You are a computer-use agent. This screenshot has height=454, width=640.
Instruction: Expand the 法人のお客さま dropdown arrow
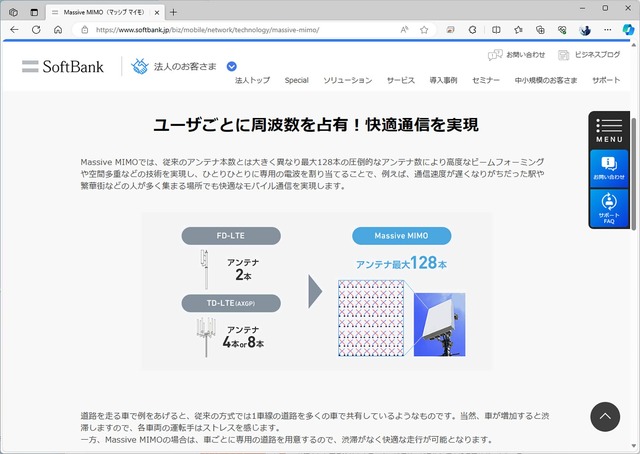(231, 66)
